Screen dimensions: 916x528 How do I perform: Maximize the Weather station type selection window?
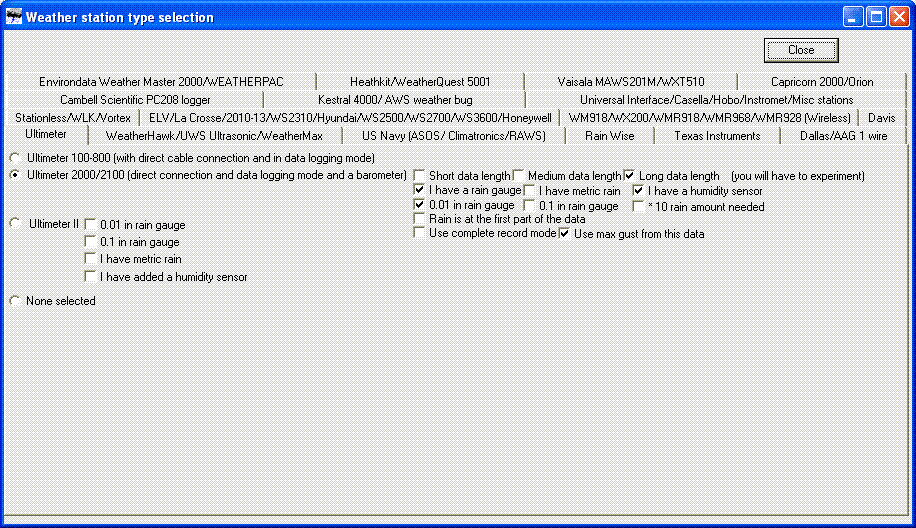(876, 17)
